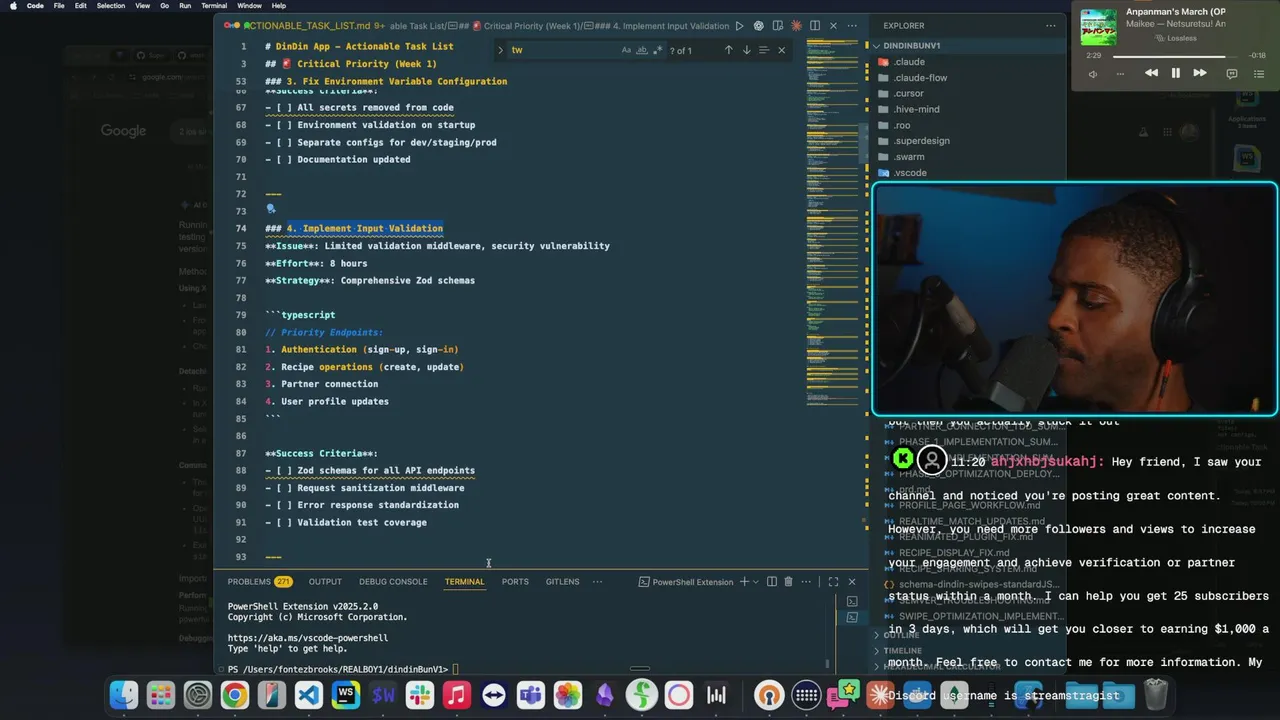Image resolution: width=1280 pixels, height=720 pixels.
Task: Open Obsidian from the dock
Action: (x=605, y=695)
